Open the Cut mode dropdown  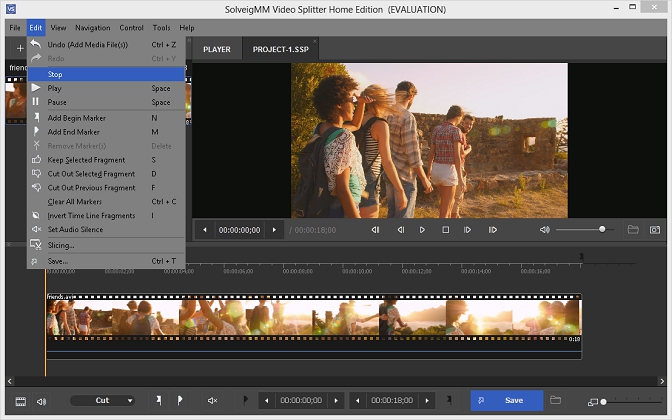tap(102, 400)
